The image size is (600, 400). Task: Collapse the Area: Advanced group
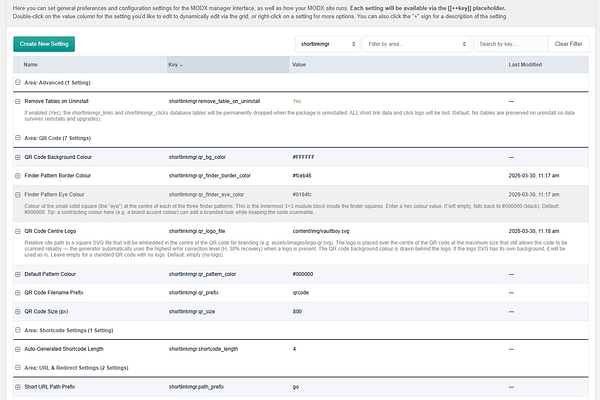tap(18, 82)
